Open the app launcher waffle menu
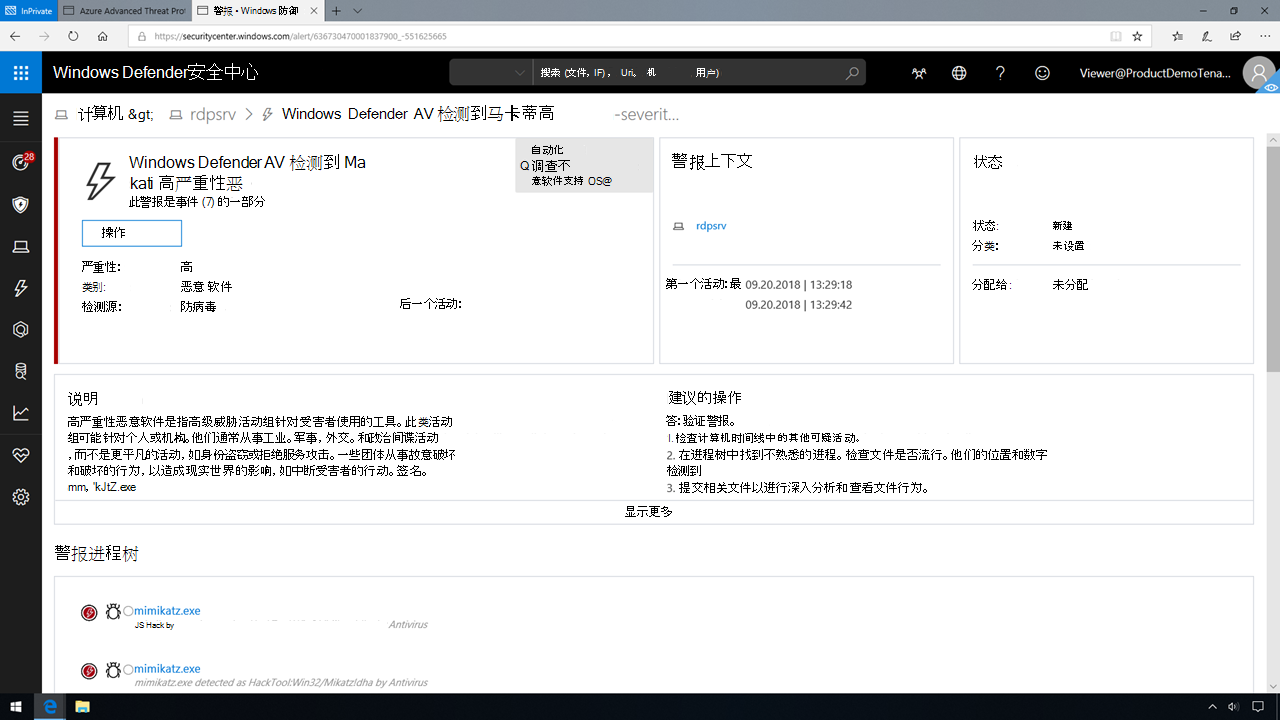The height and width of the screenshot is (720, 1280). (x=21, y=73)
